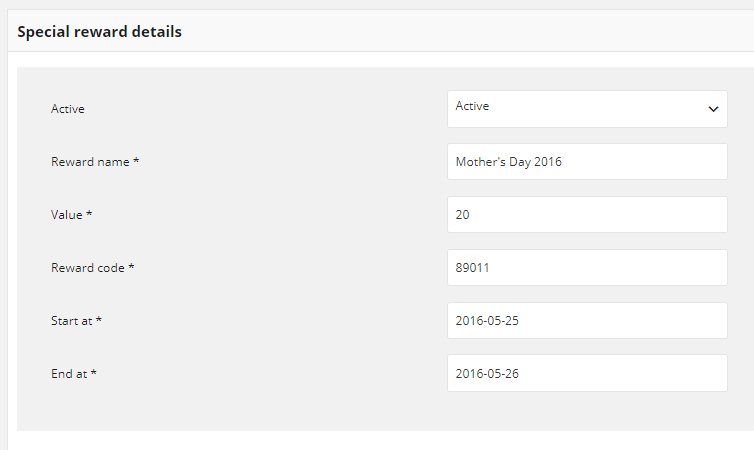Click on the 2016-05-26 date text
The width and height of the screenshot is (754, 450).
coord(487,374)
